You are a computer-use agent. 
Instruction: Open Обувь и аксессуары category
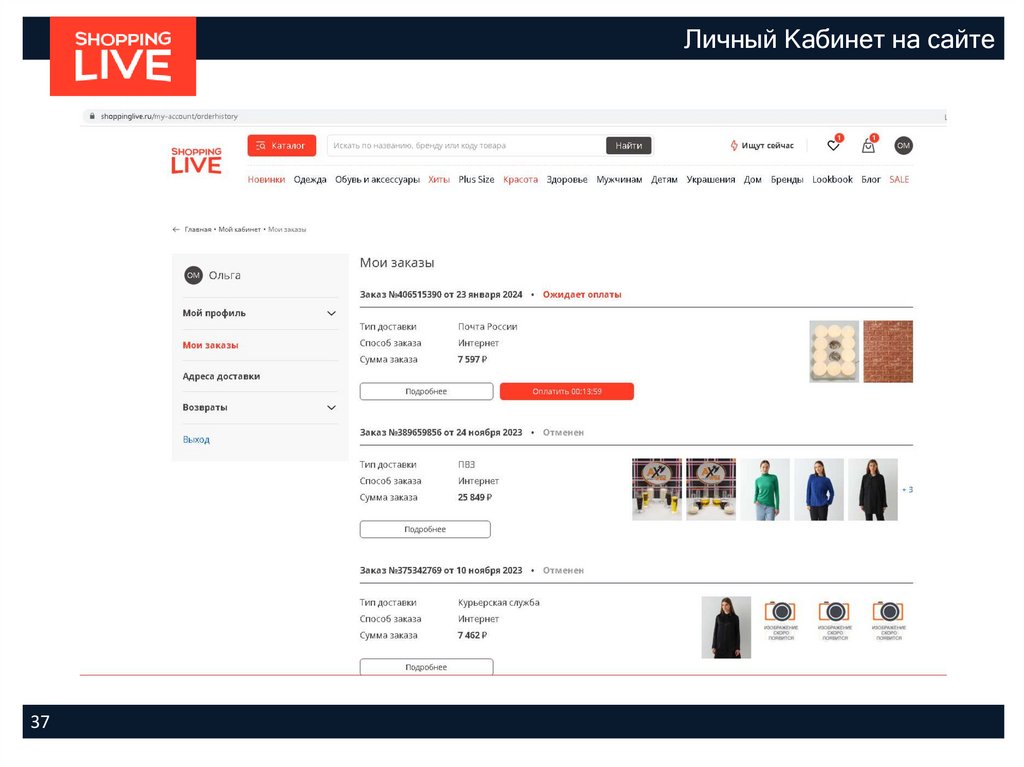point(377,180)
